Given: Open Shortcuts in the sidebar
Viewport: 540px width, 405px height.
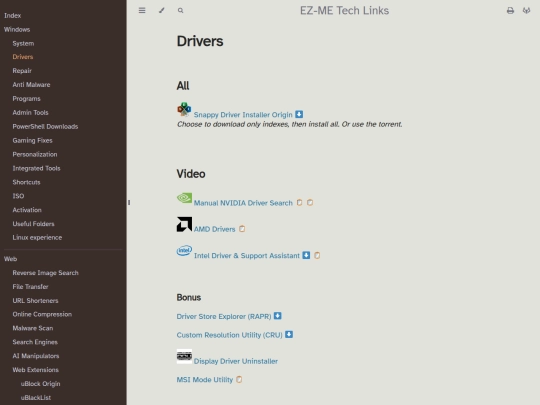Looking at the screenshot, I should click(26, 182).
